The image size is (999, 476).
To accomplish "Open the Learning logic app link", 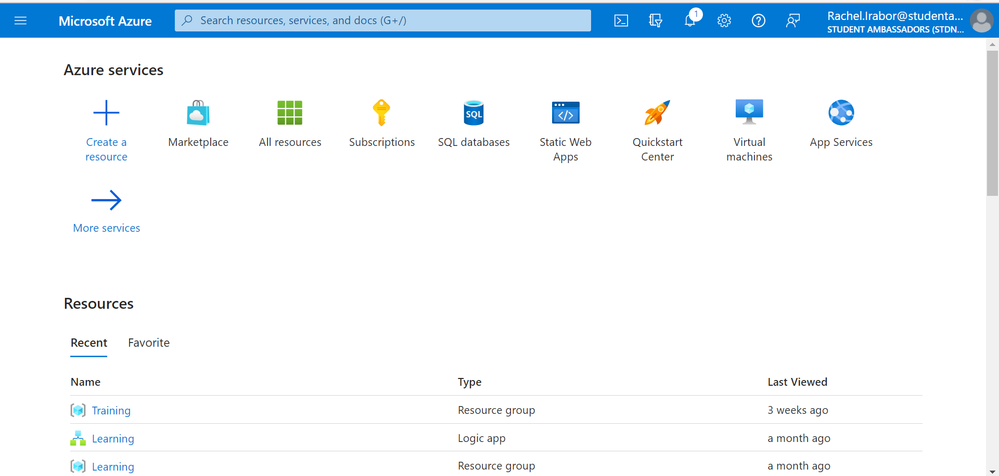I will point(113,438).
